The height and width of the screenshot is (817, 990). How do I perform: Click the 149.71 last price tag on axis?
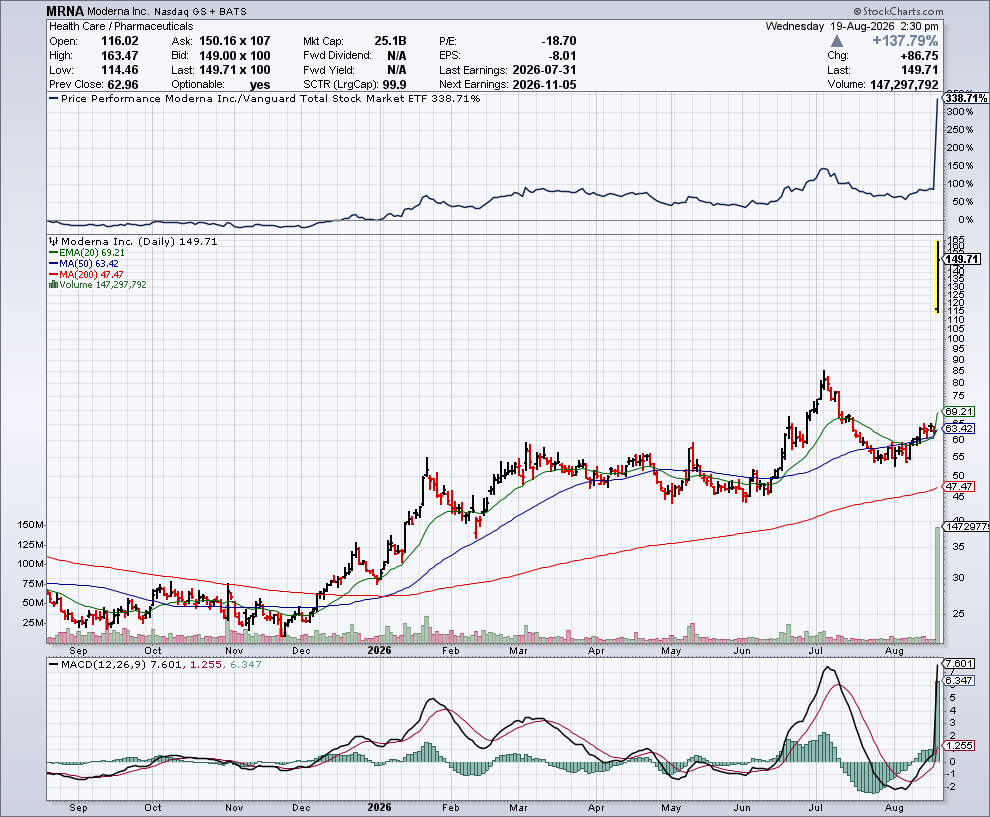(962, 259)
